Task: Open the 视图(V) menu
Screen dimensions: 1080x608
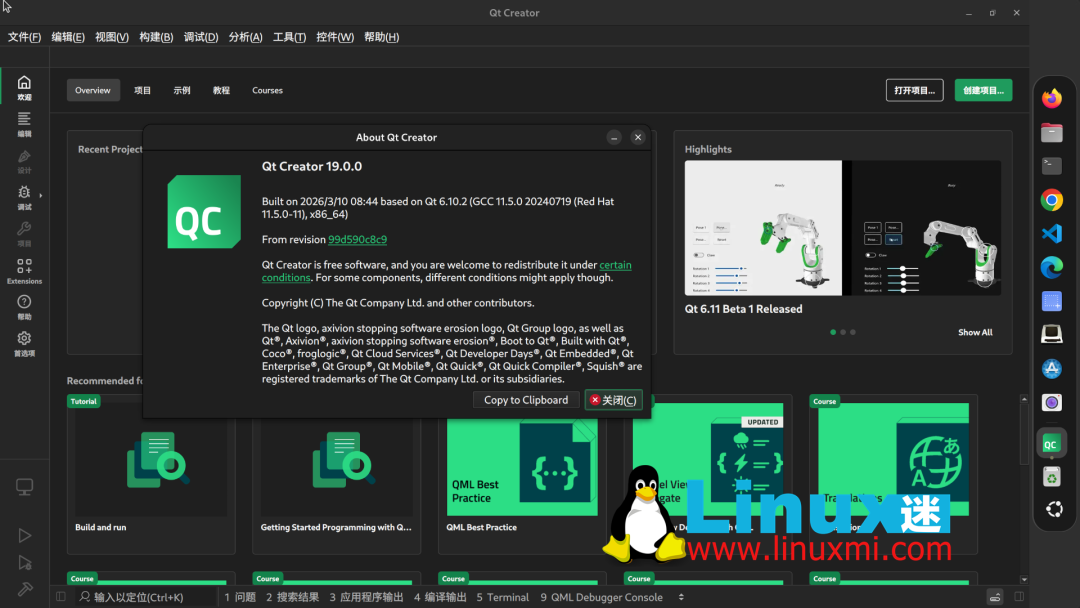Action: 112,37
